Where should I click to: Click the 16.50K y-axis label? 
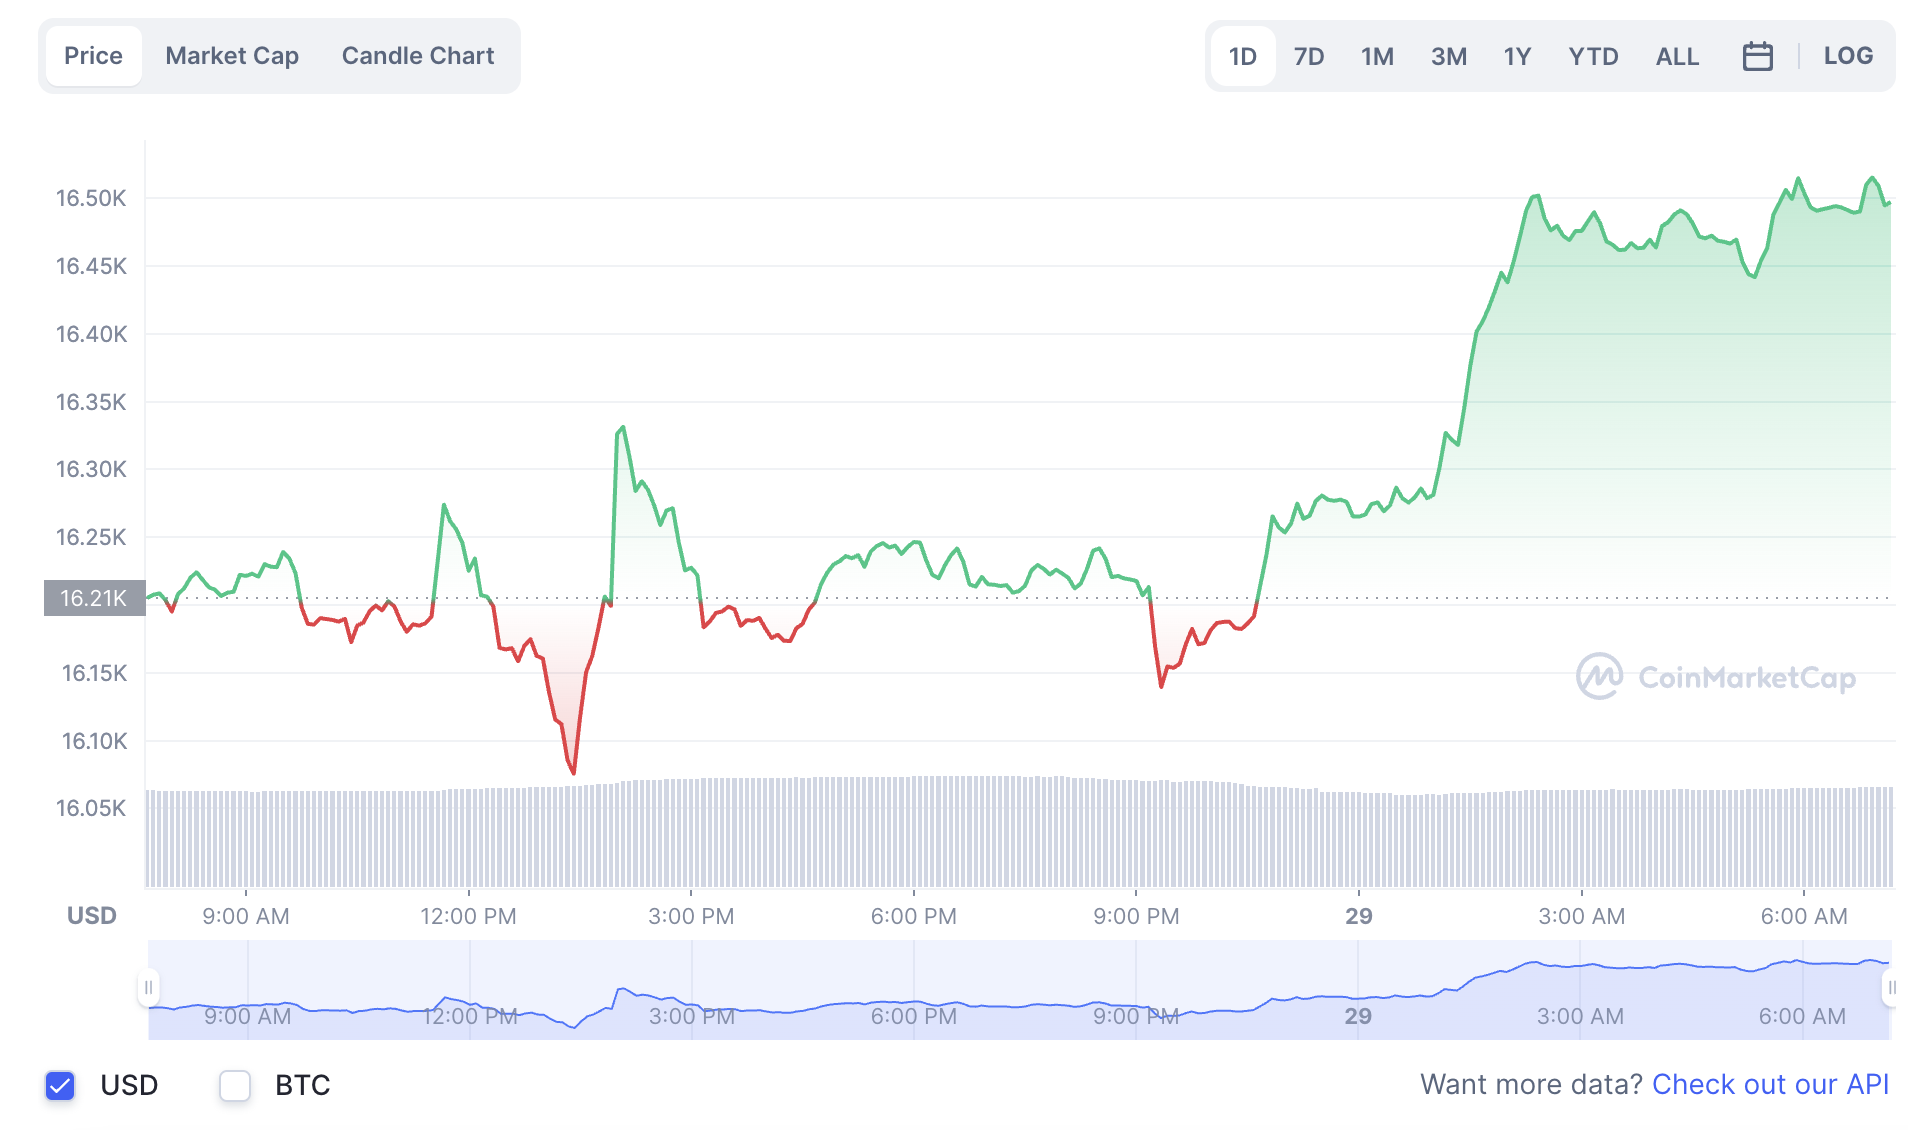91,198
